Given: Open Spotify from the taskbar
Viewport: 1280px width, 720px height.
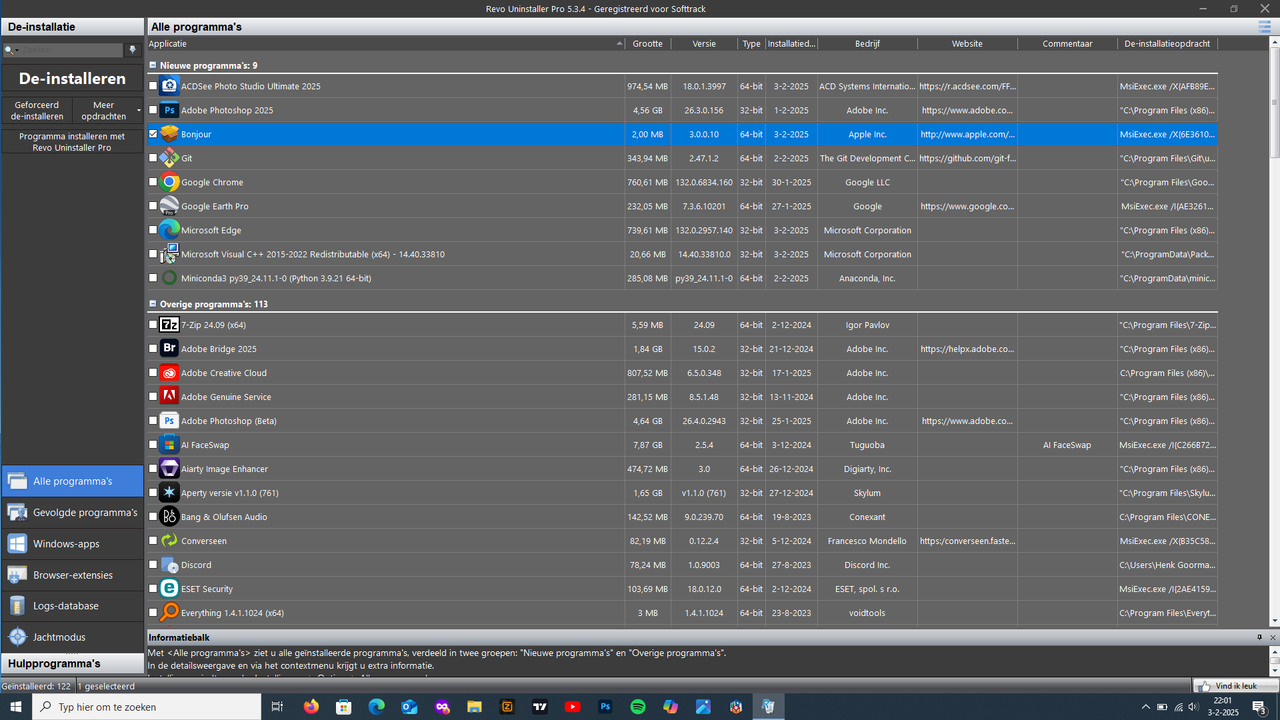Looking at the screenshot, I should coord(638,707).
